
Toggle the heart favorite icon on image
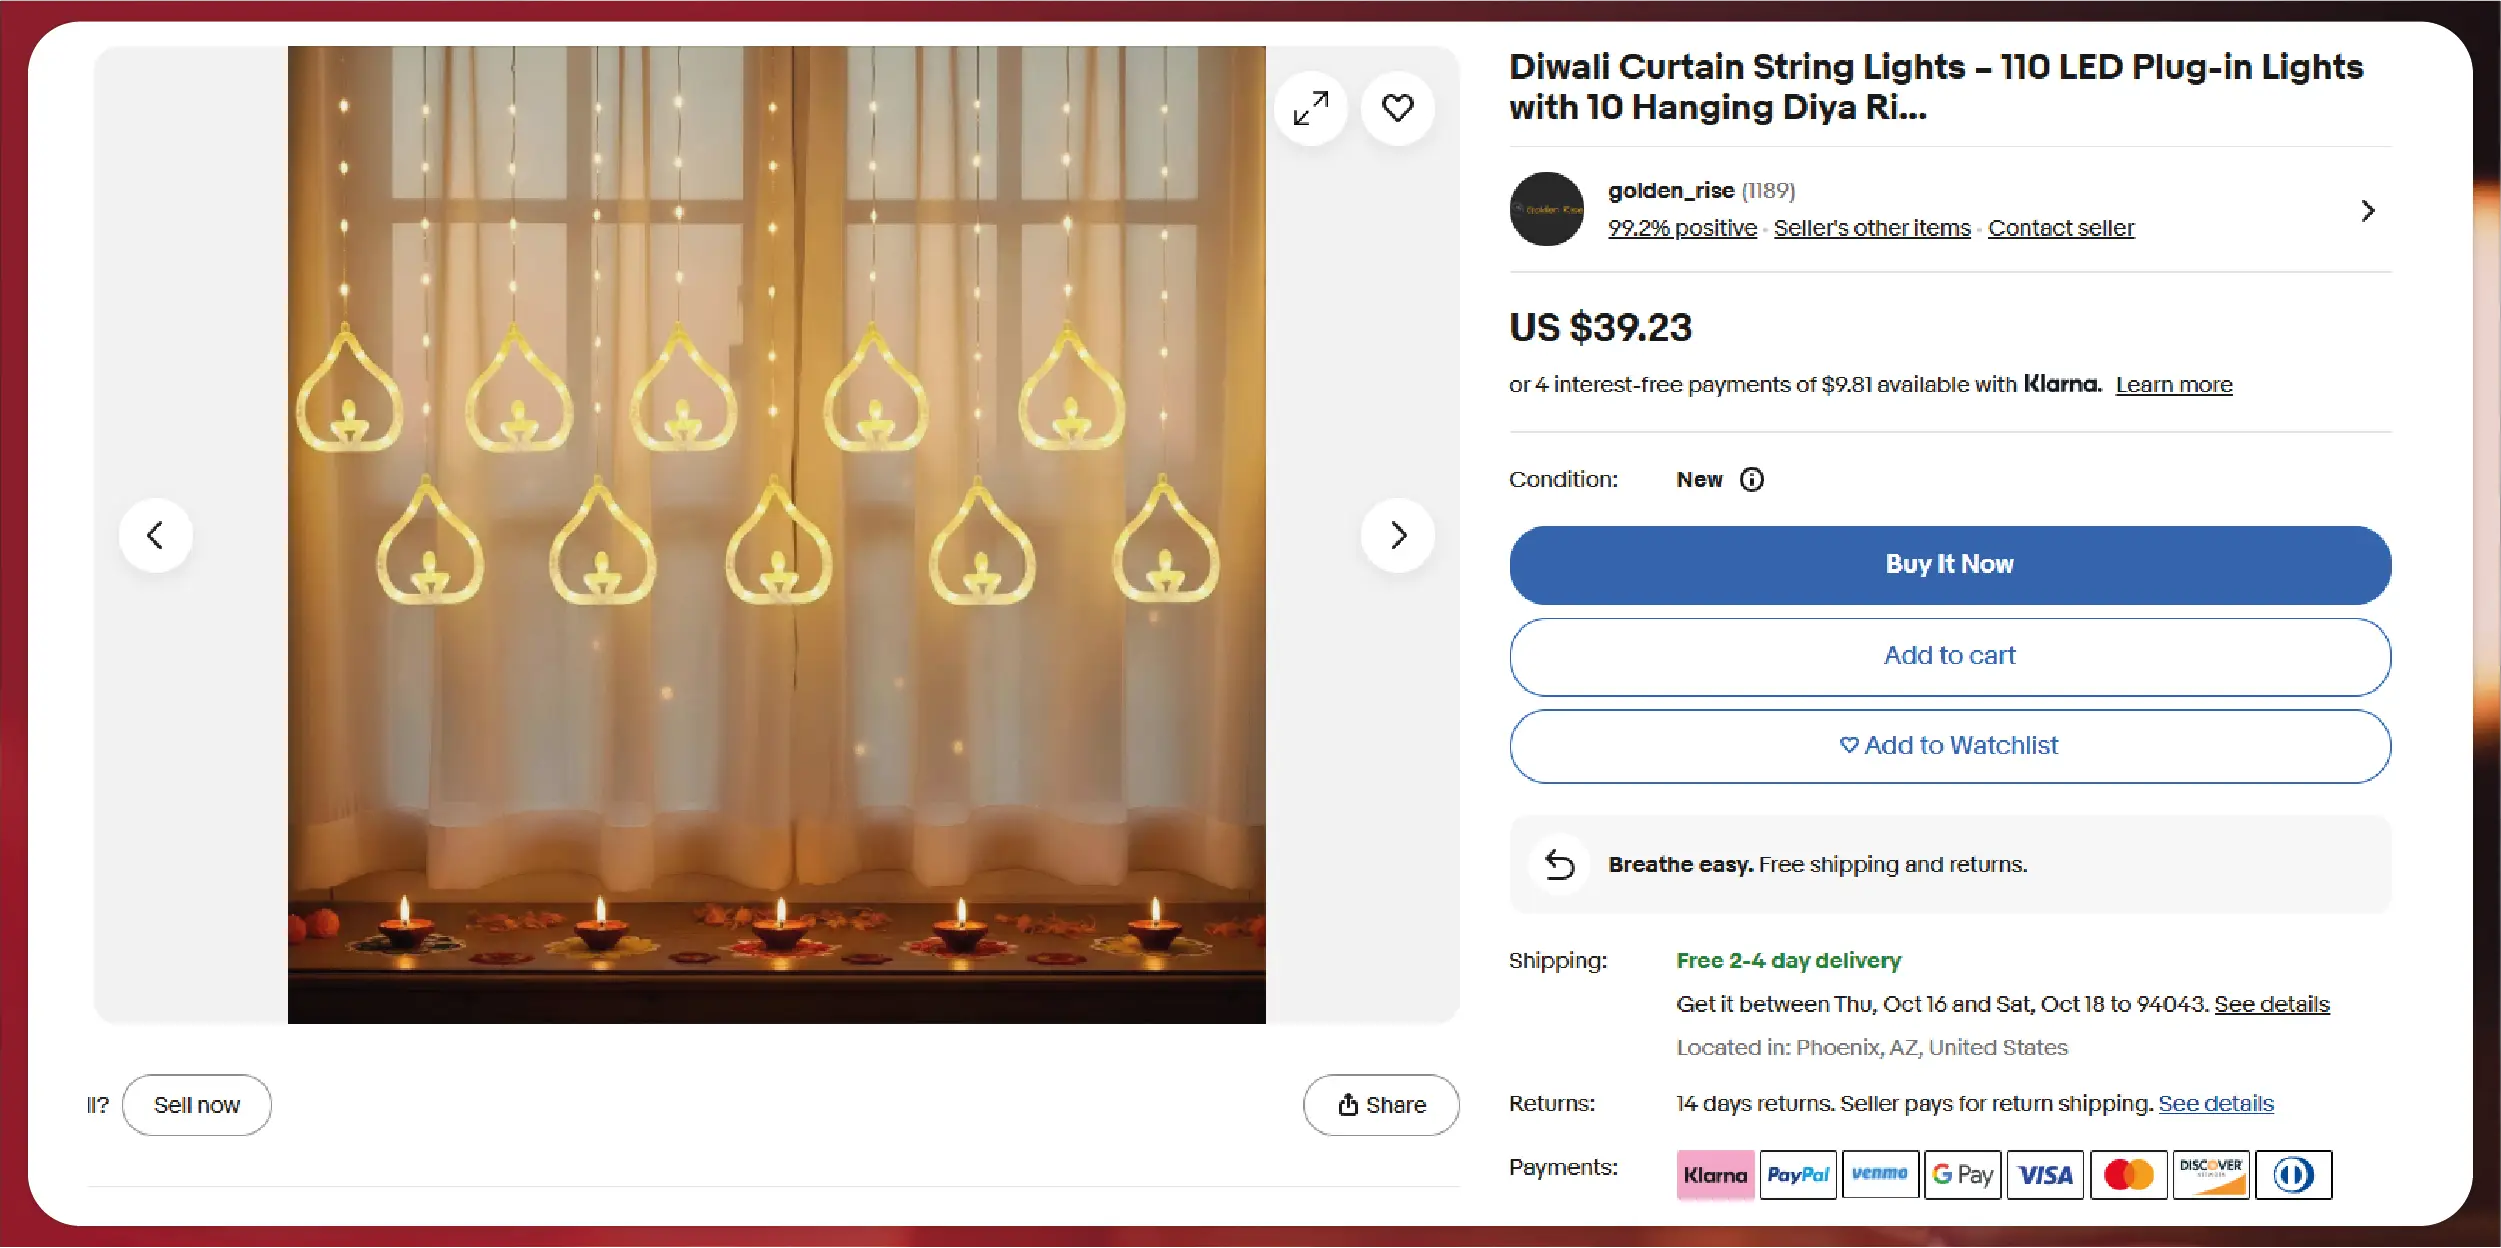(1397, 108)
